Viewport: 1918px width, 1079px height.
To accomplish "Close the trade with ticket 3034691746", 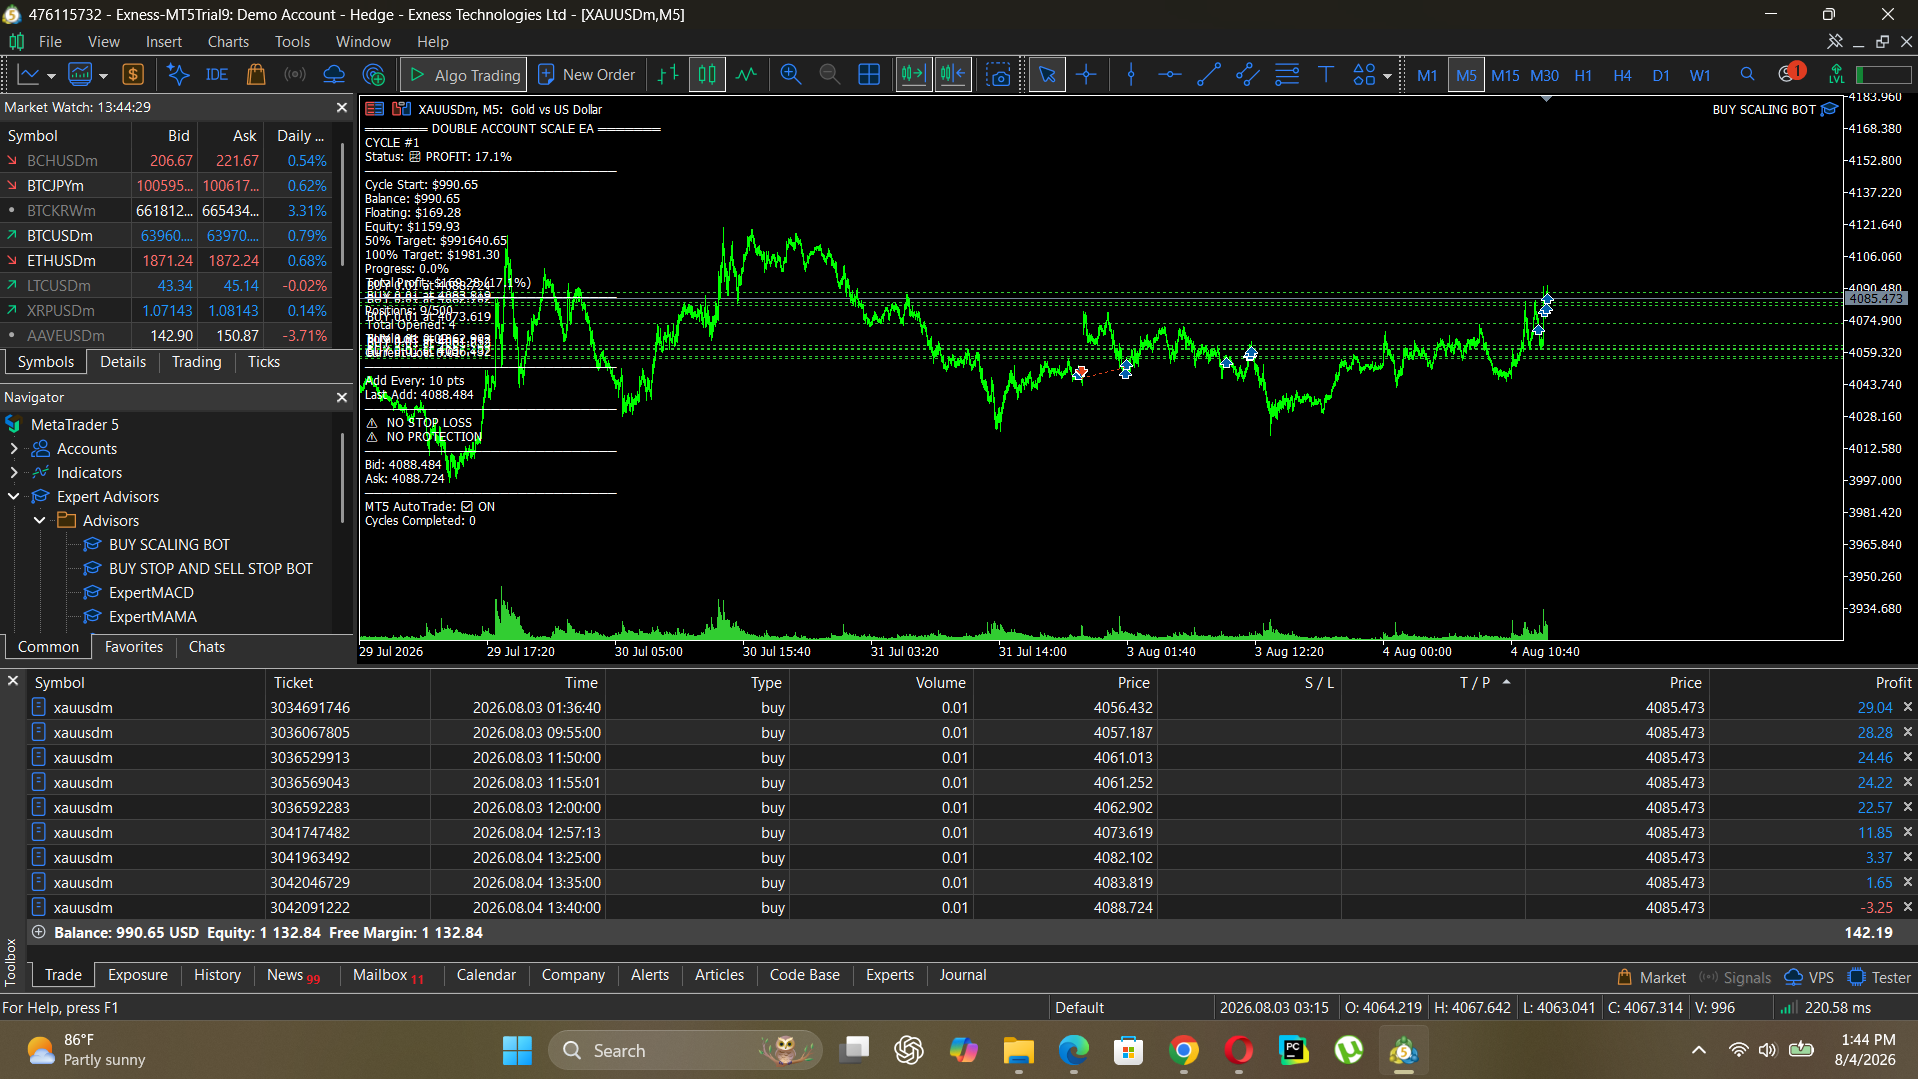I will click(1907, 707).
